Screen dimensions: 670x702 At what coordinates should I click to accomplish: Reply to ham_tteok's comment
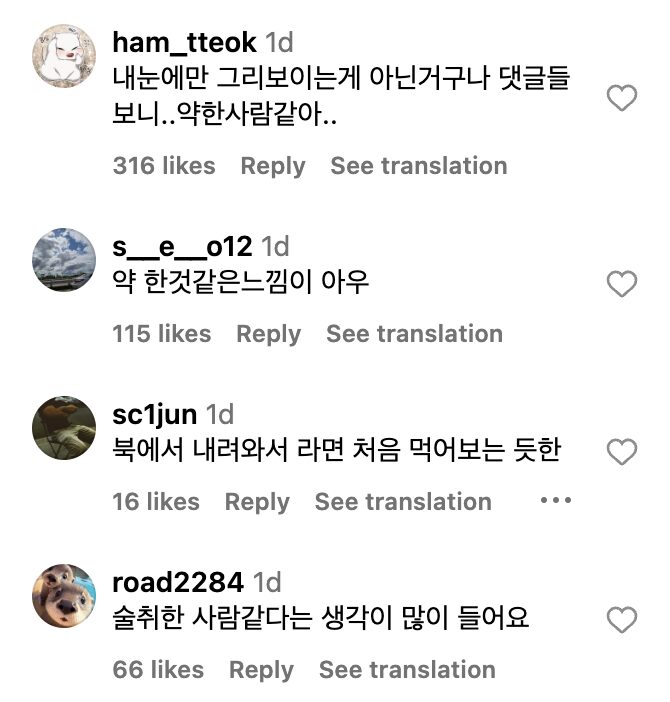click(x=273, y=166)
